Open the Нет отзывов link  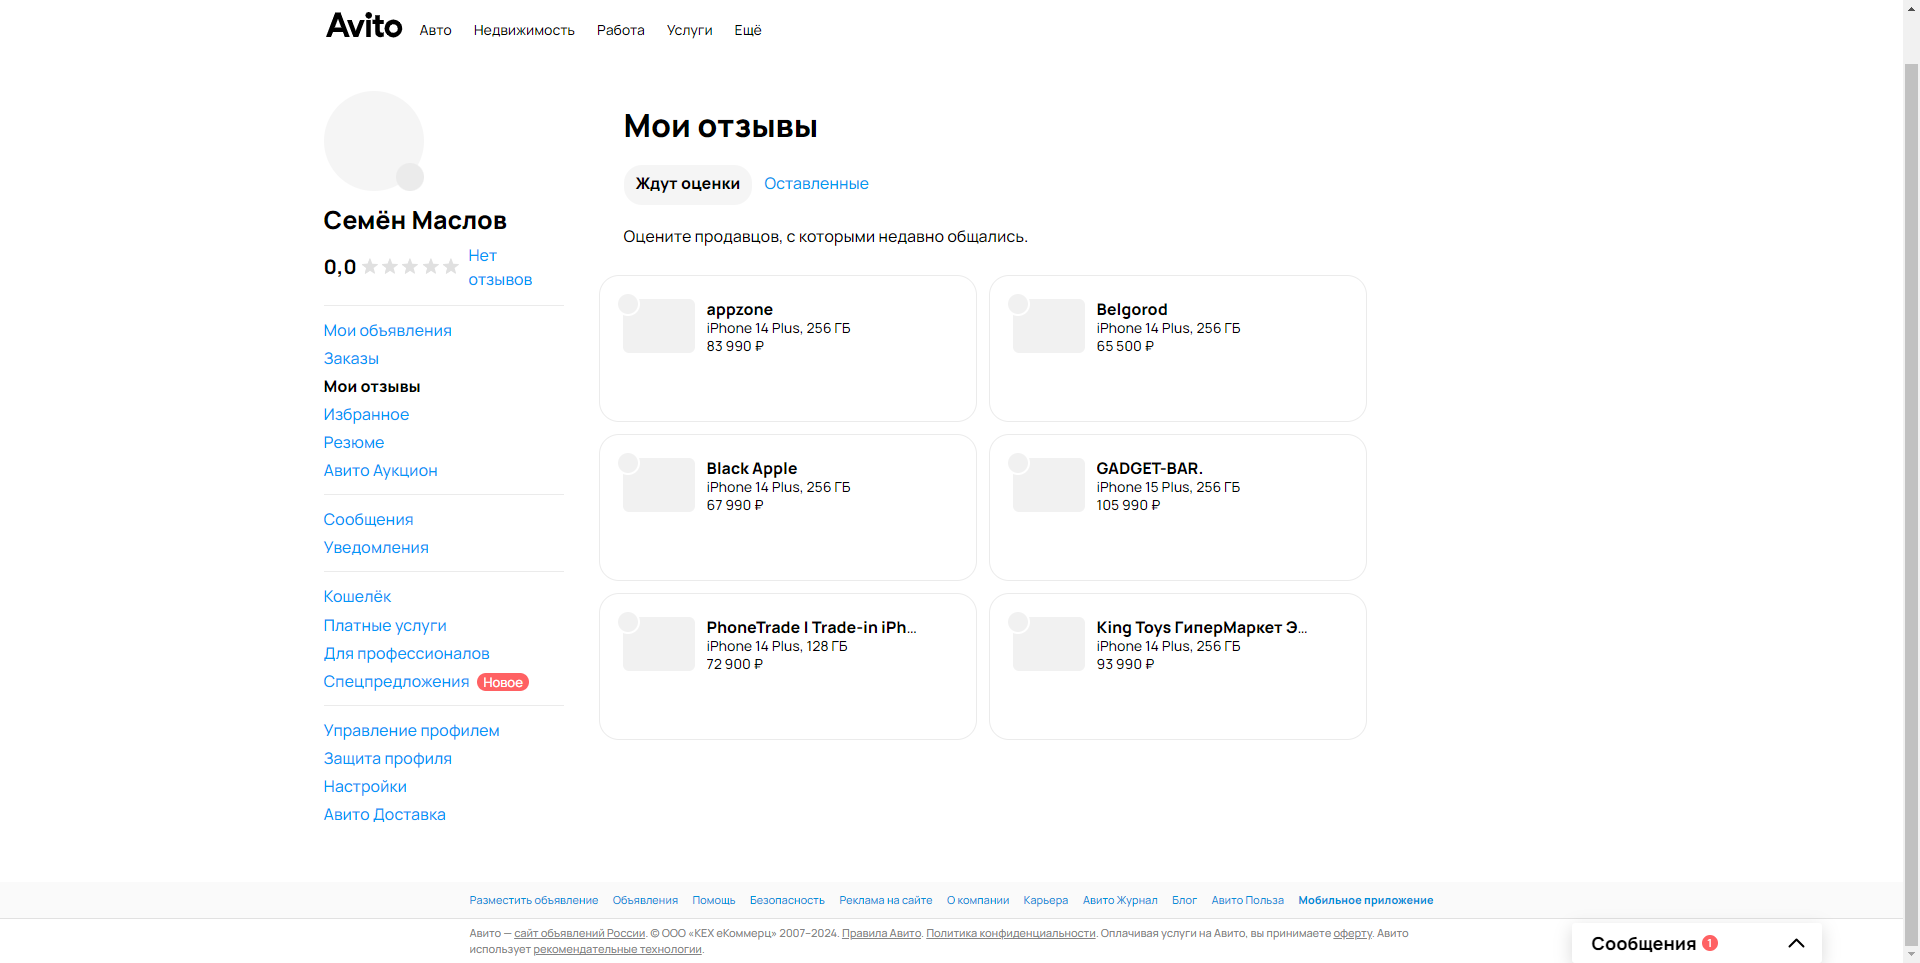point(500,268)
